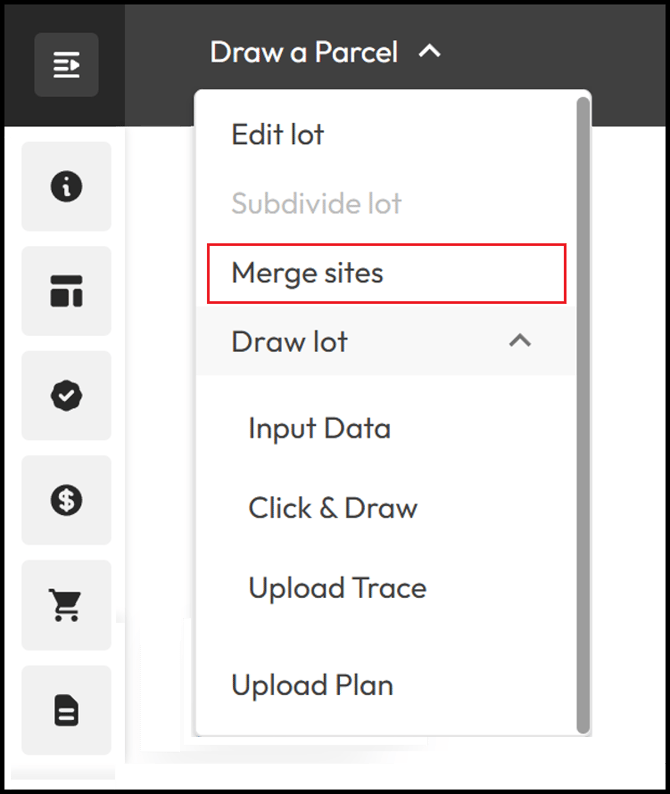Image resolution: width=670 pixels, height=794 pixels.
Task: Open the info panel icon
Action: [66, 187]
